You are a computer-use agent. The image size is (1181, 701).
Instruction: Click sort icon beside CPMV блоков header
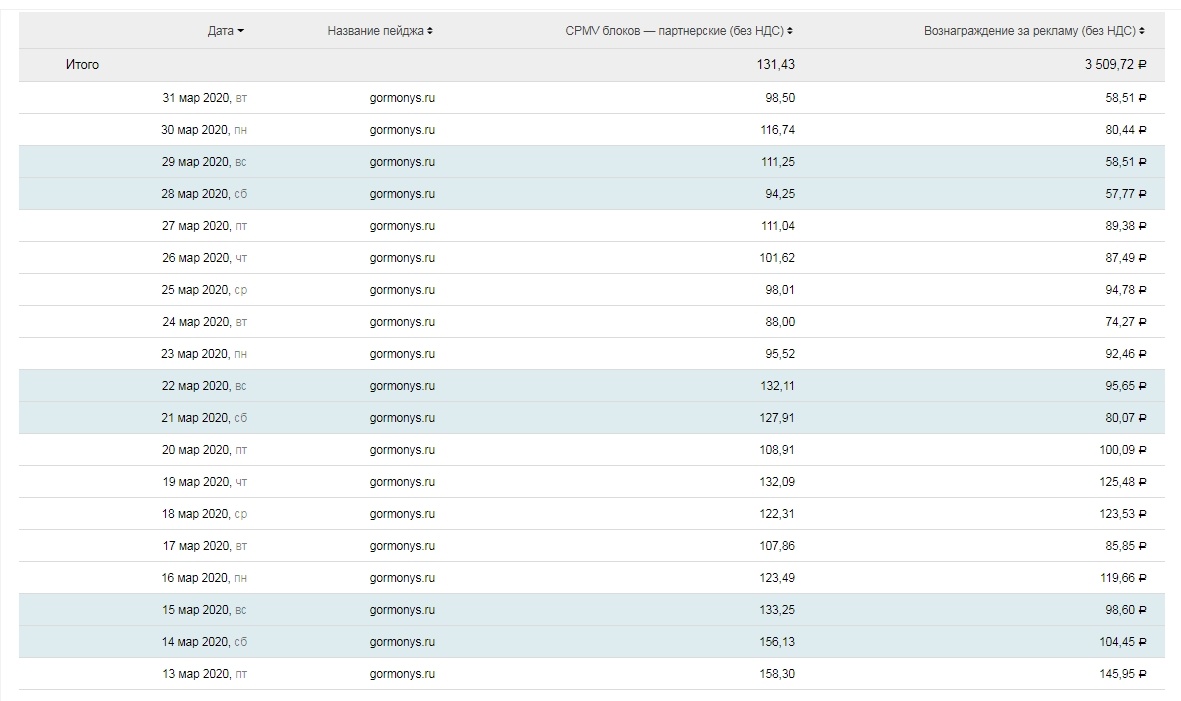coord(790,31)
